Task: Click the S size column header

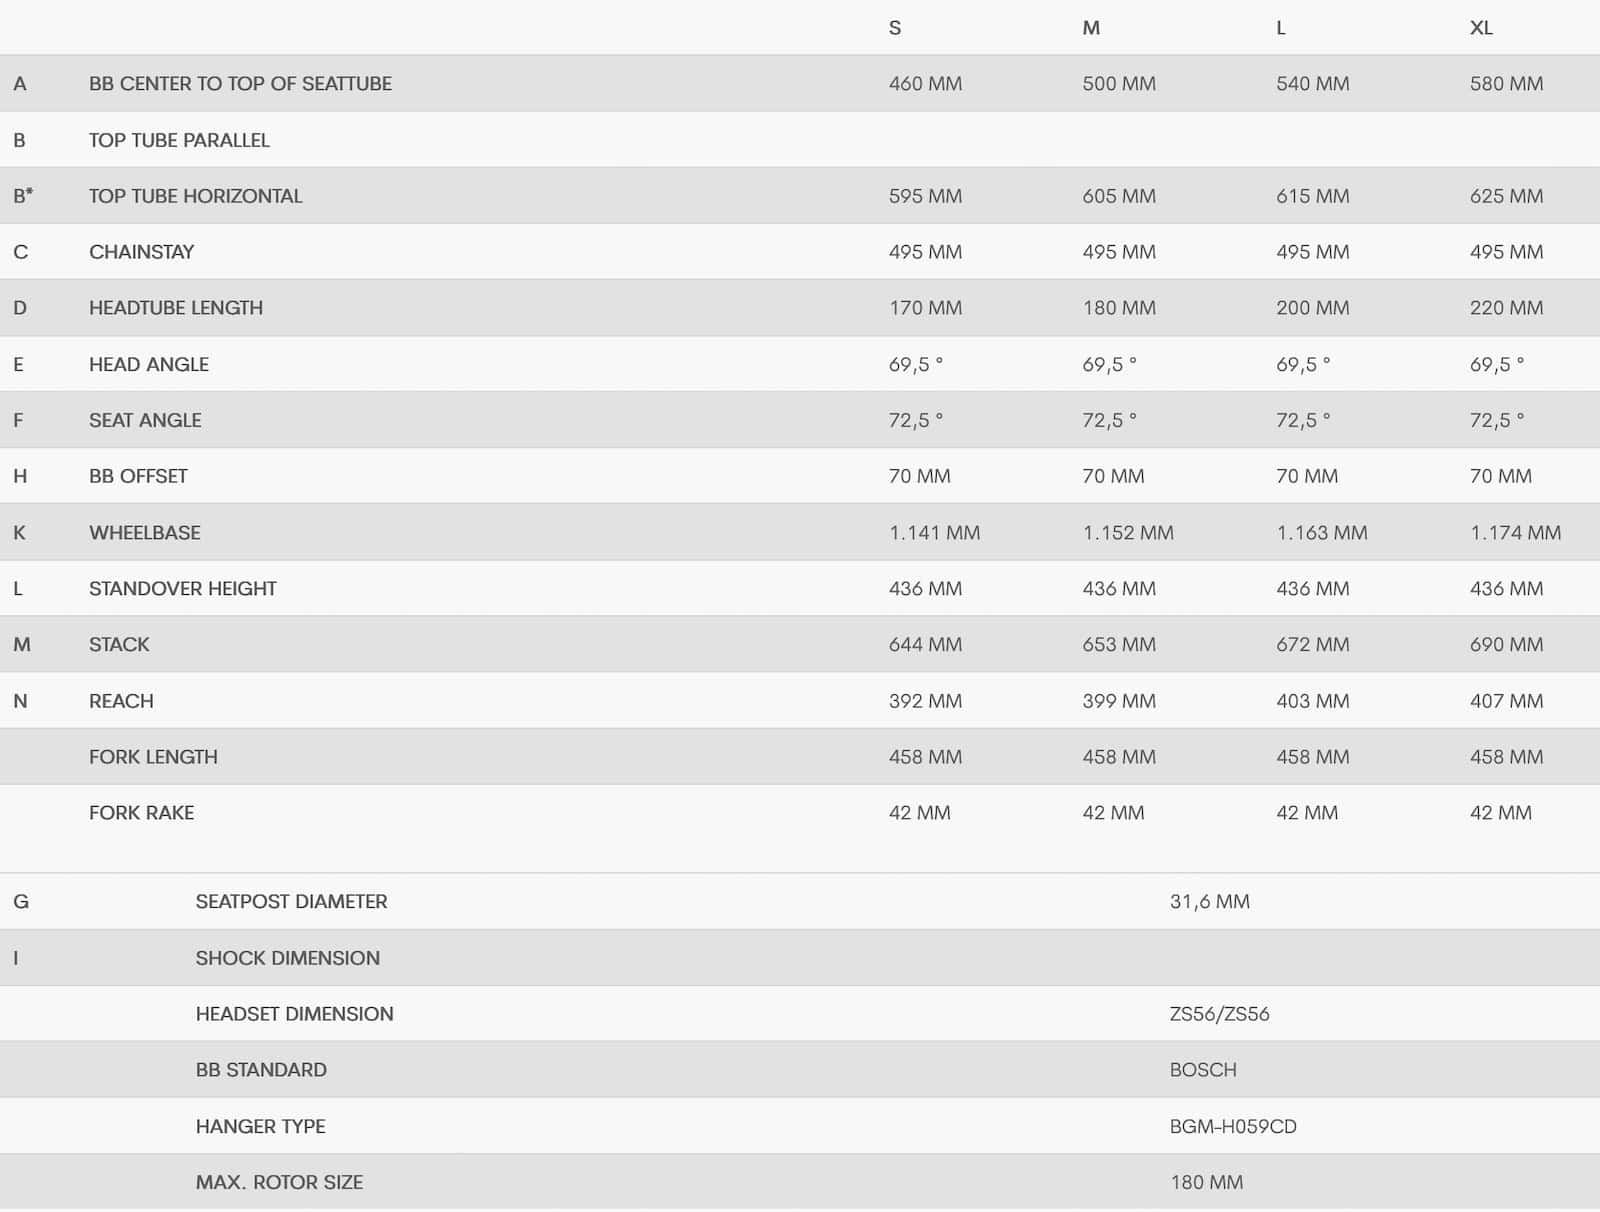Action: pos(895,28)
